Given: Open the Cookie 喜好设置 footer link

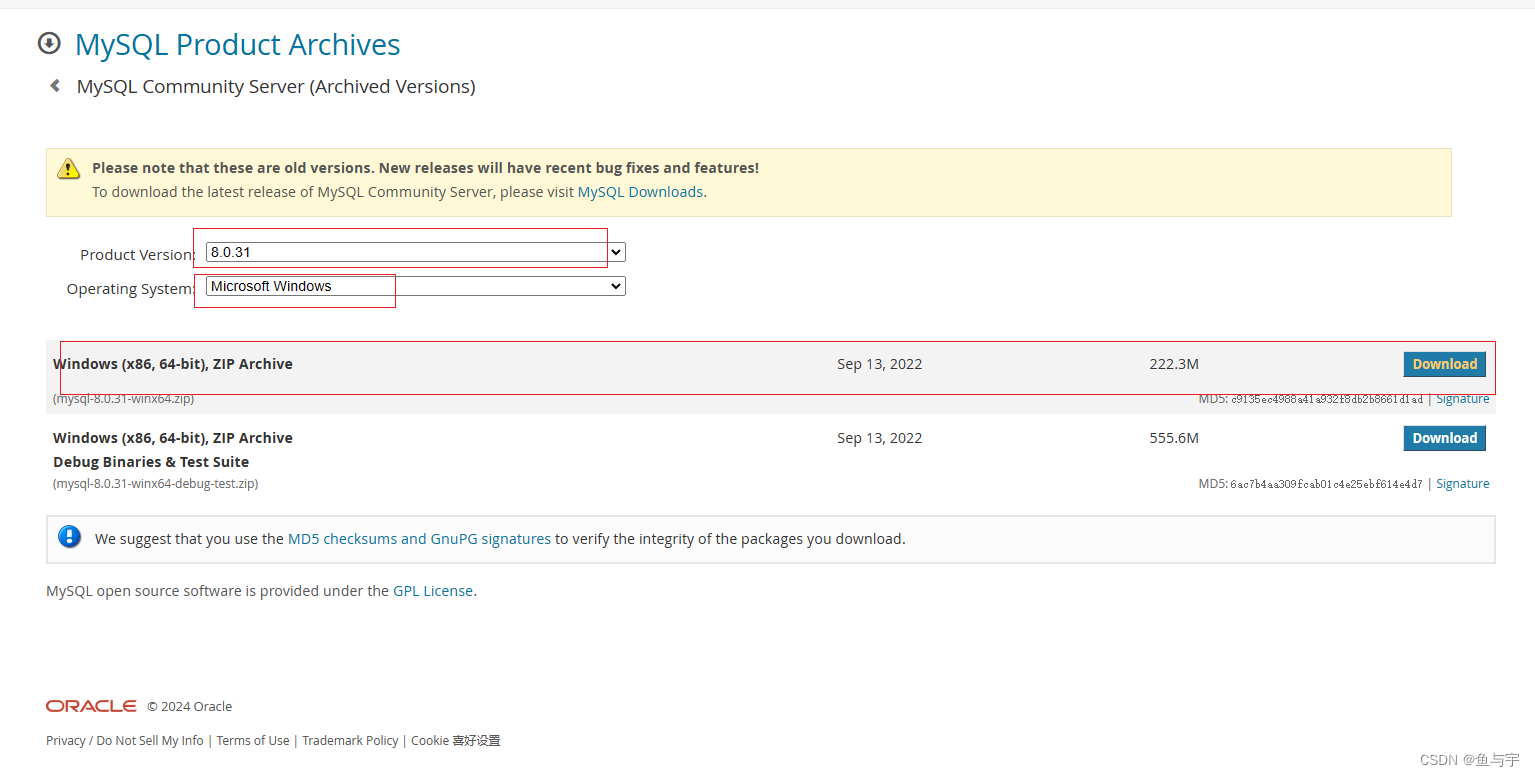Looking at the screenshot, I should [455, 741].
